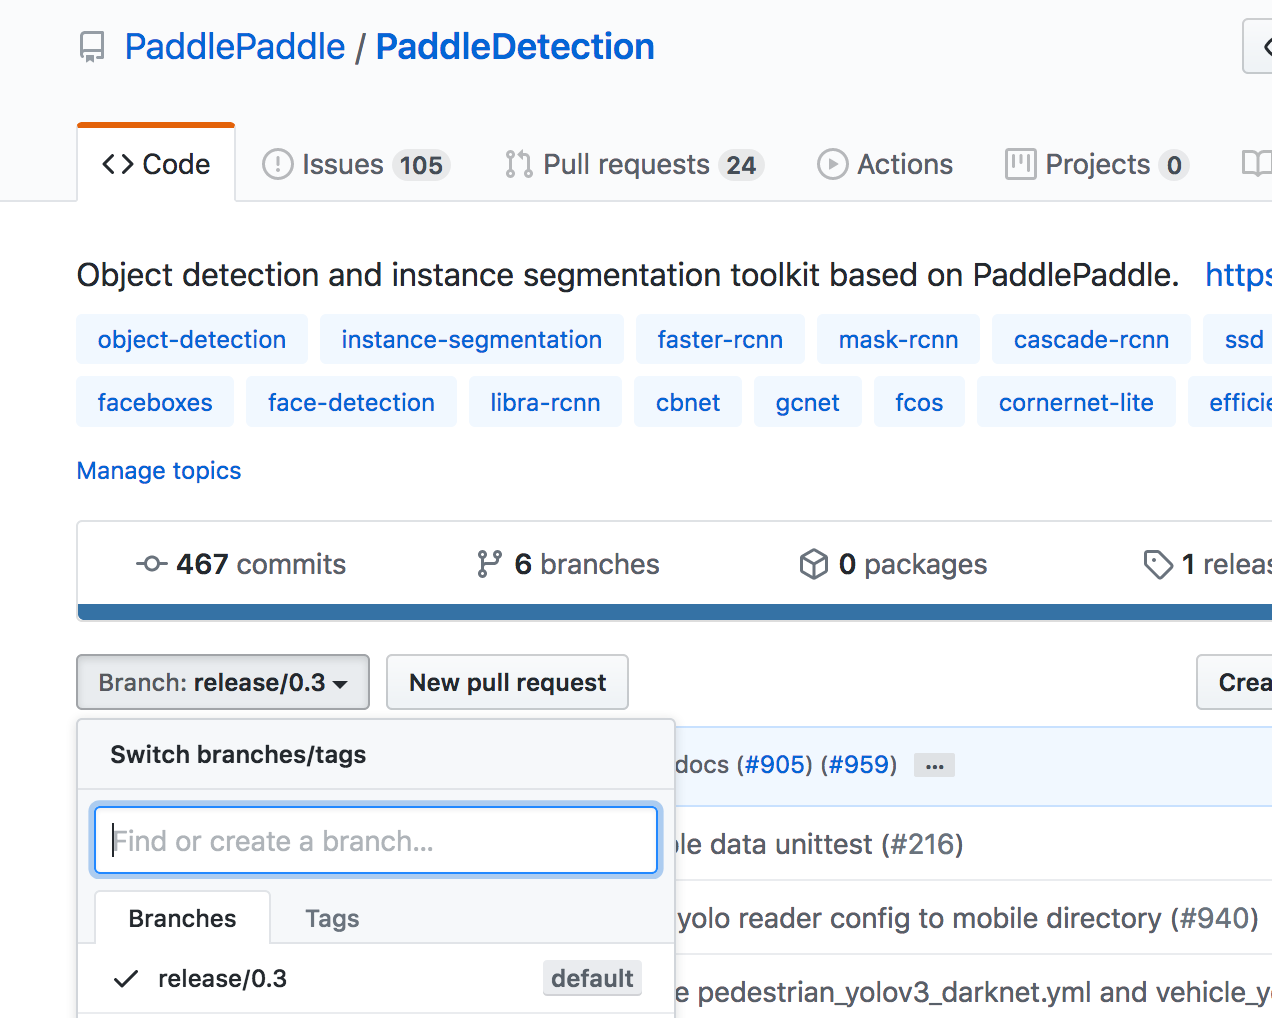Click the releases tag icon
This screenshot has width=1272, height=1018.
(x=1159, y=563)
